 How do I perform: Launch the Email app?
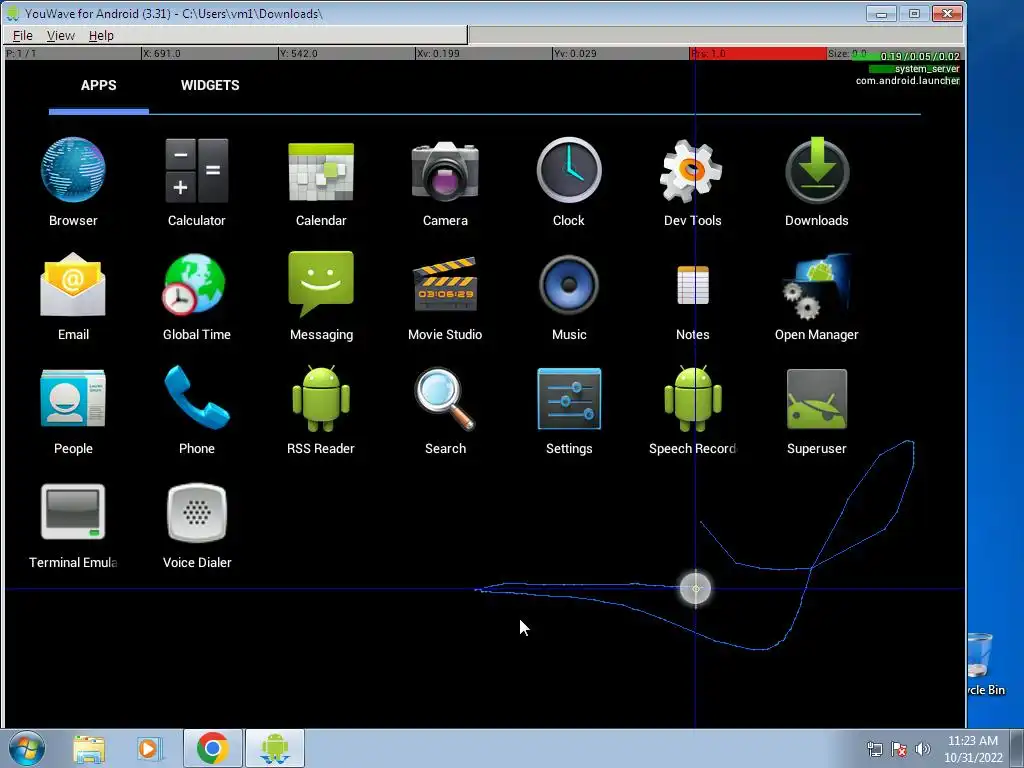(x=73, y=296)
